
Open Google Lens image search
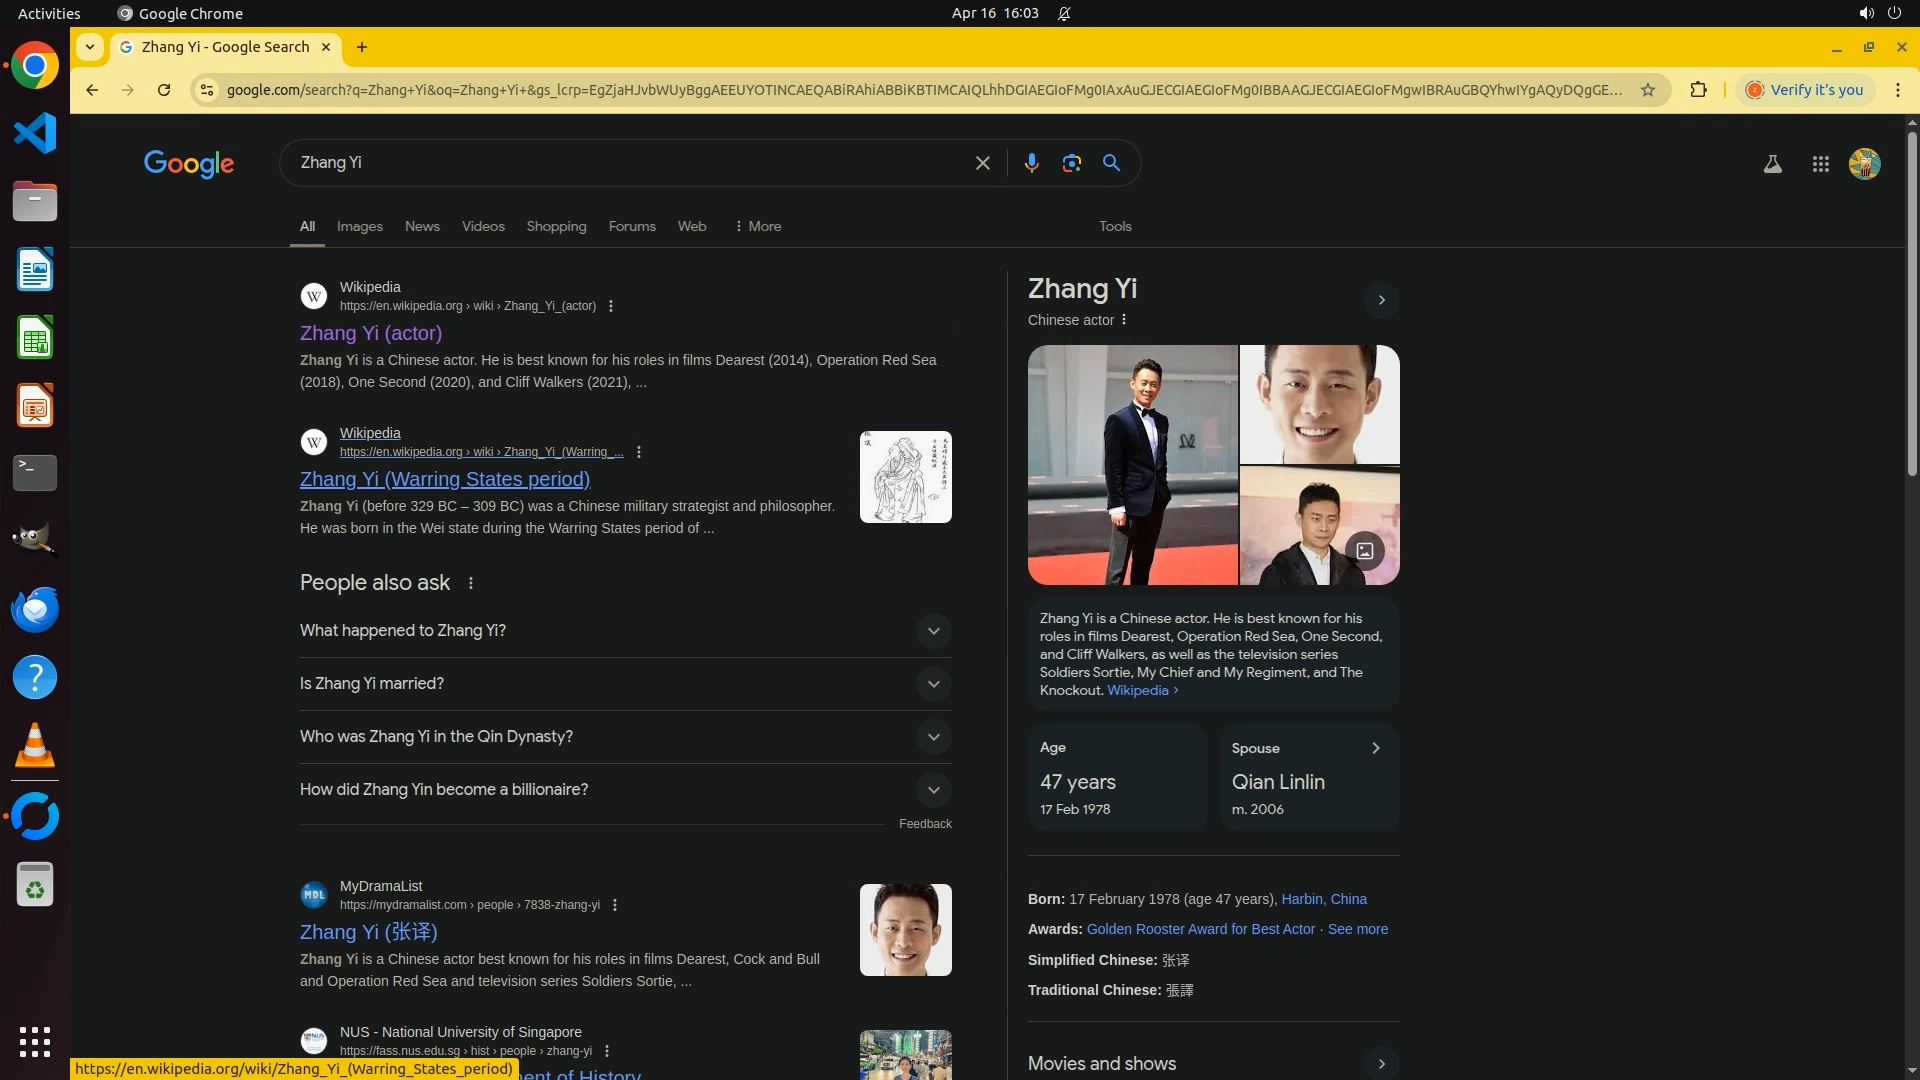[x=1071, y=163]
